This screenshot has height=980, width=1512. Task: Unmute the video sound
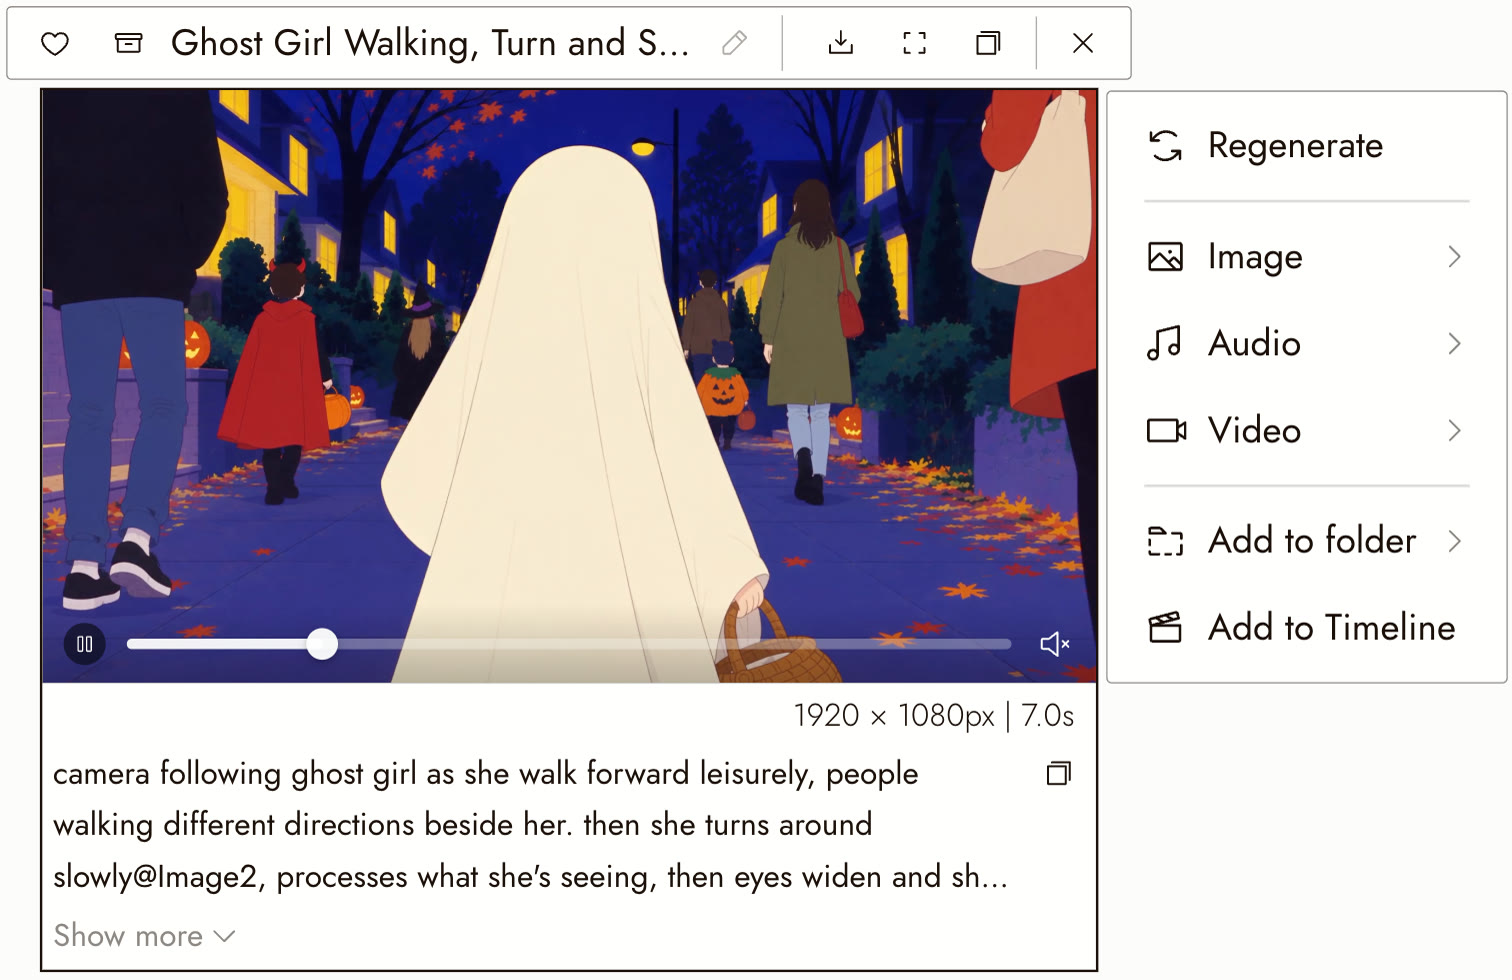1055,644
